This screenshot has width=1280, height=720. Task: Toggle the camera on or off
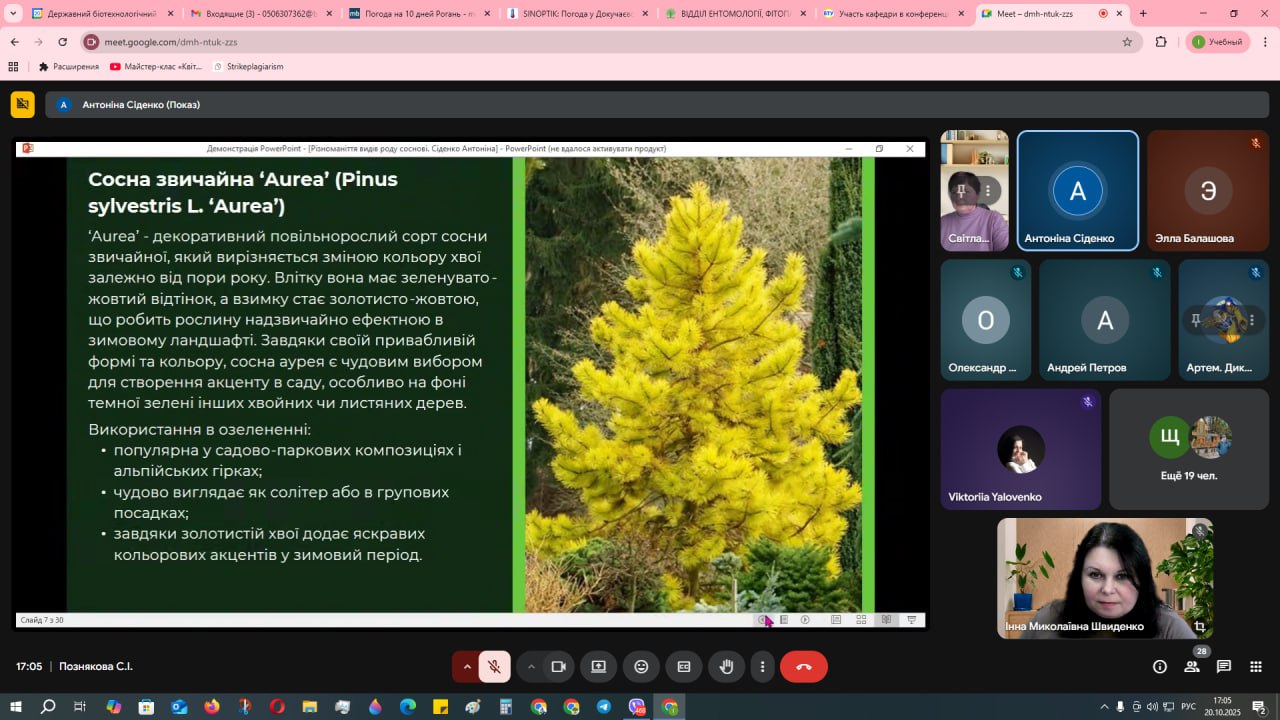click(x=559, y=667)
